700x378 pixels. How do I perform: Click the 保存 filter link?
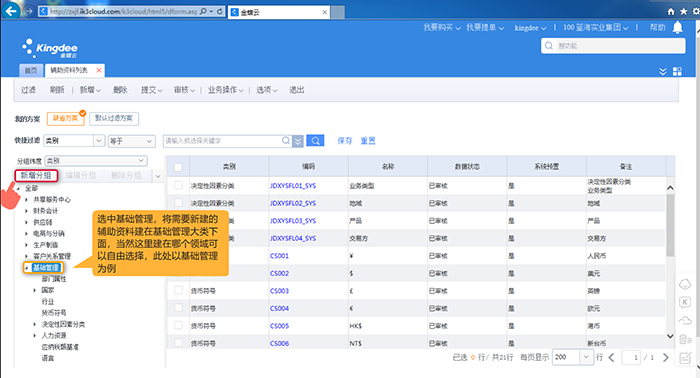point(344,141)
